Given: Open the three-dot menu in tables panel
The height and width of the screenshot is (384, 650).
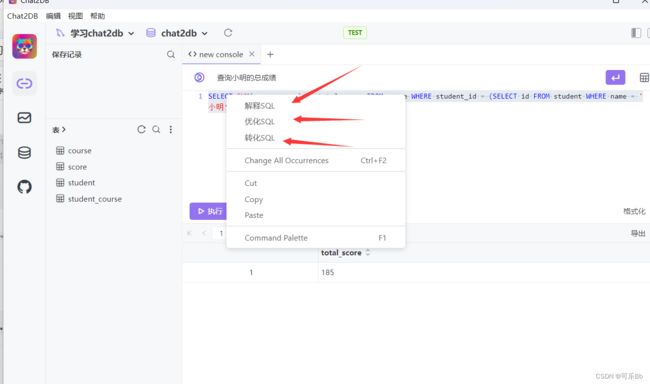Looking at the screenshot, I should click(170, 129).
